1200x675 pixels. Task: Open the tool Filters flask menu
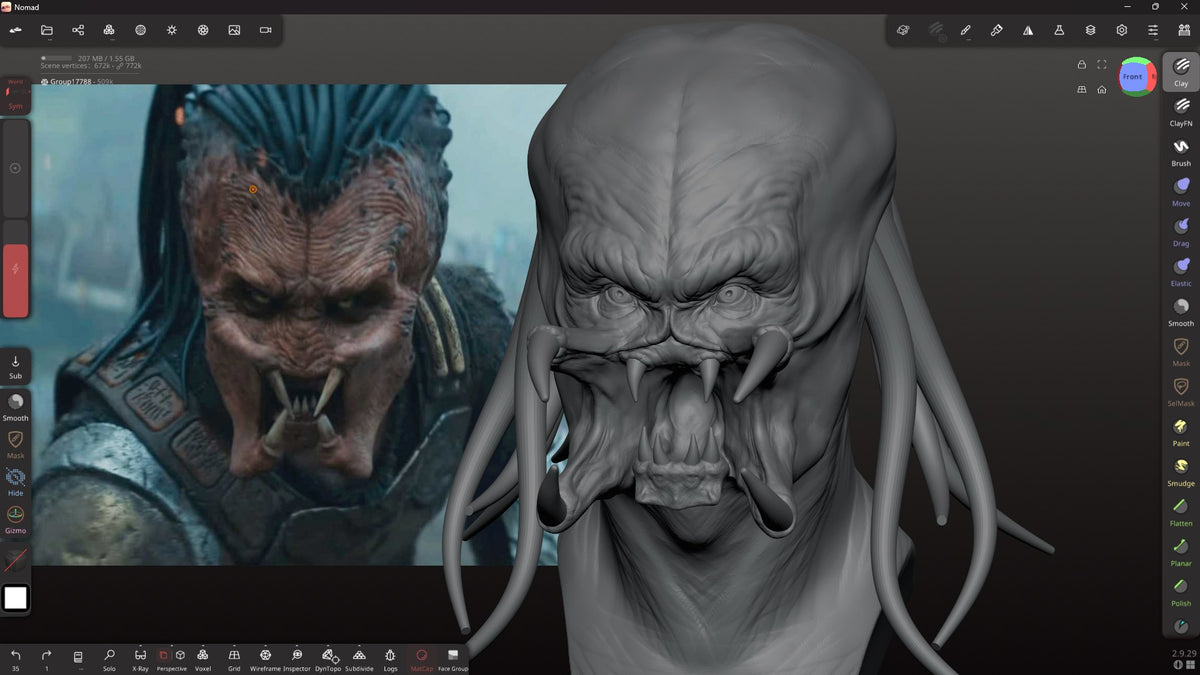(x=1059, y=30)
